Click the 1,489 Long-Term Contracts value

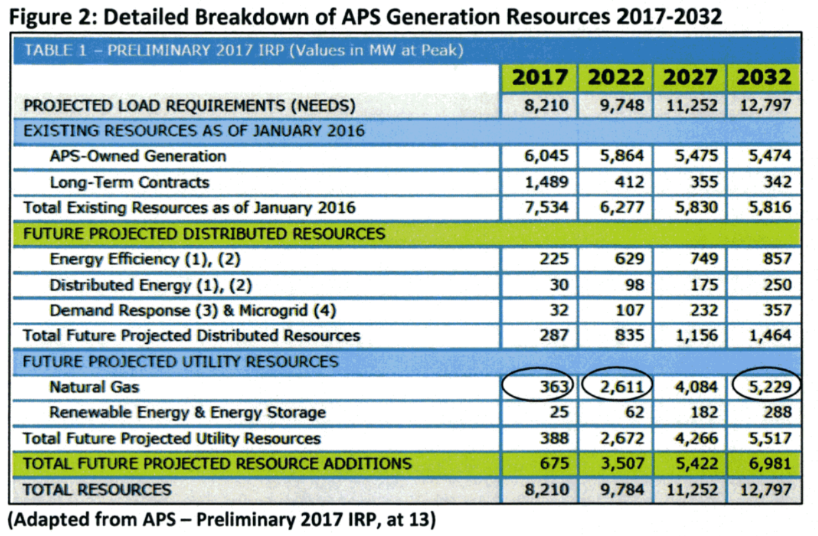pyautogui.click(x=546, y=182)
